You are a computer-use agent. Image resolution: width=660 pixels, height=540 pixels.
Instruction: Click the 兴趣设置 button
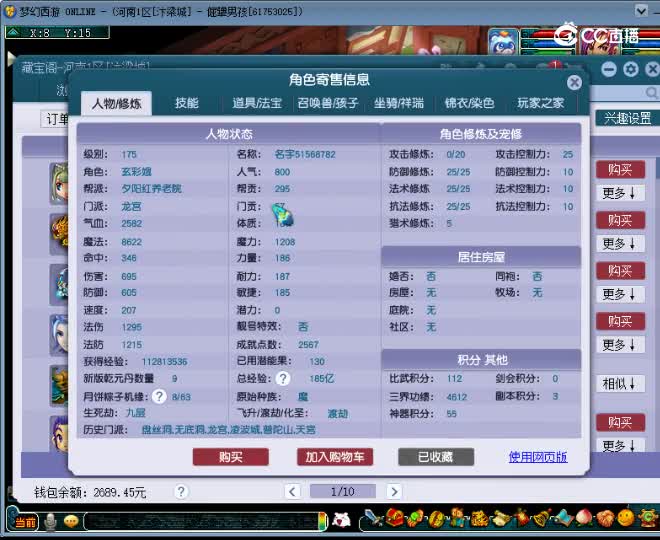click(628, 118)
